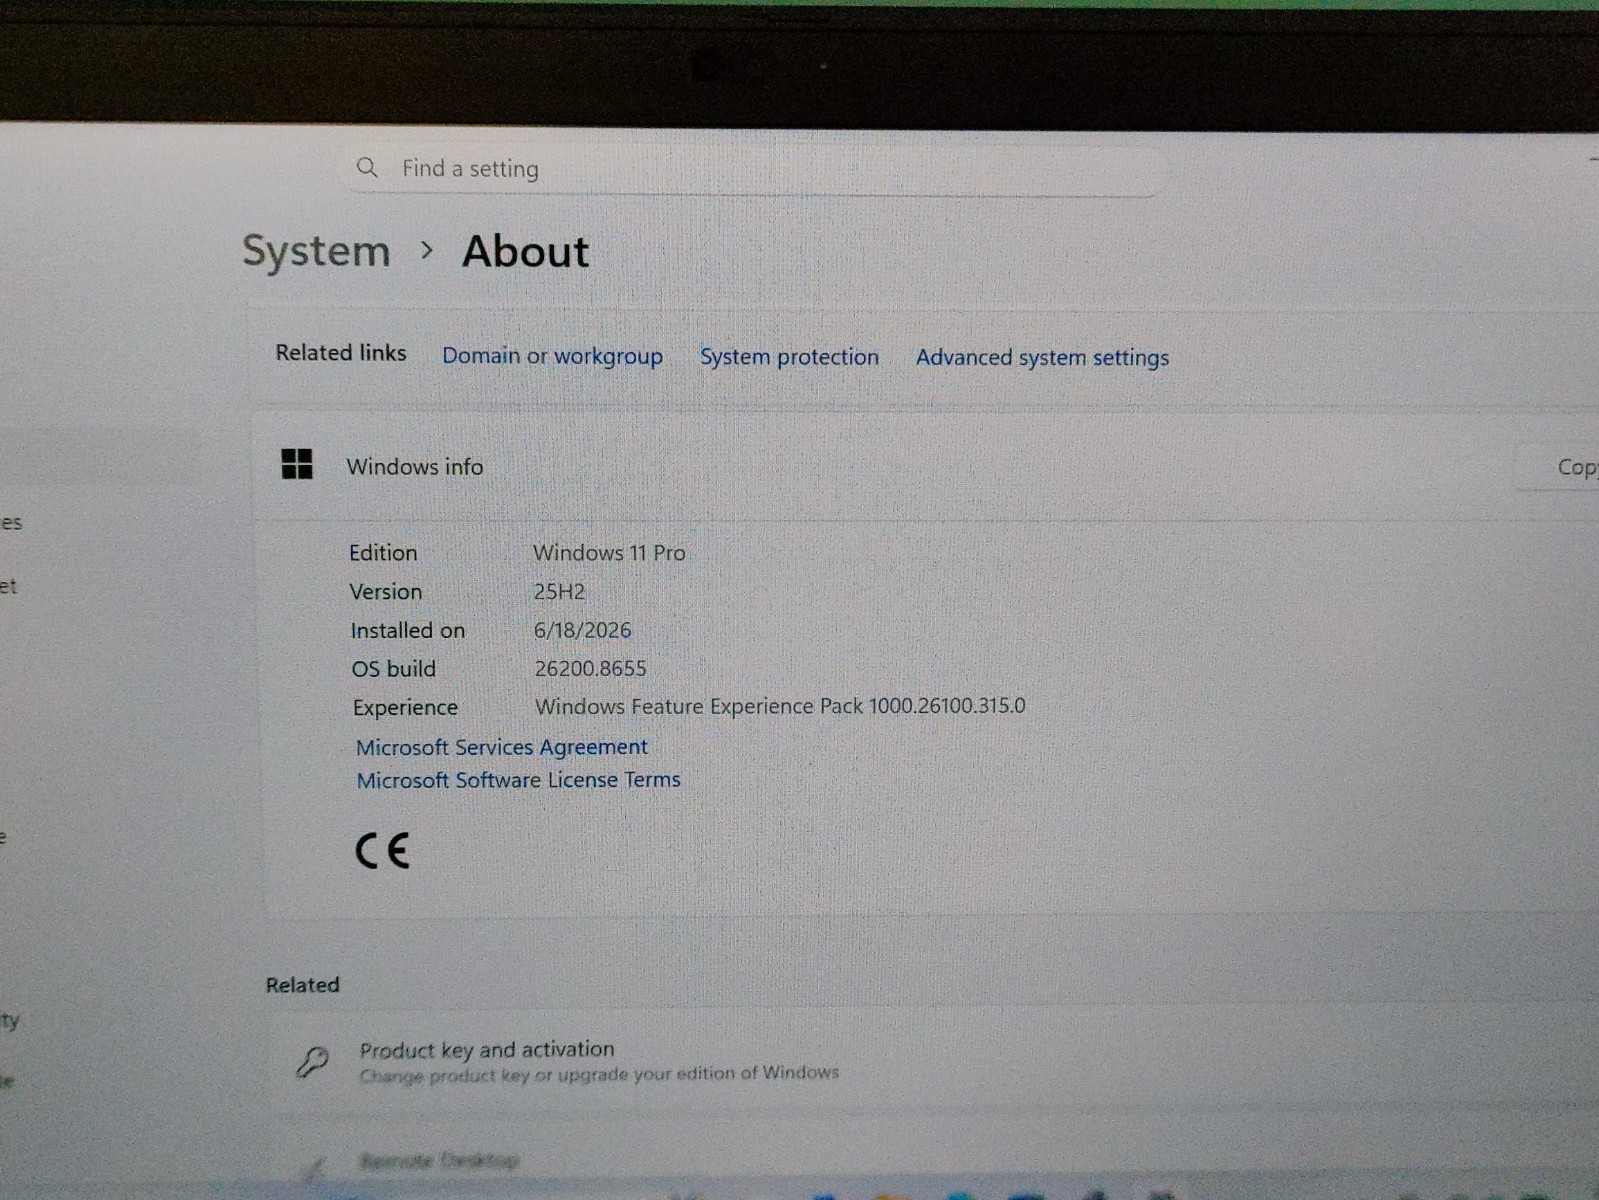Image resolution: width=1599 pixels, height=1200 pixels.
Task: Click the search magnifier icon
Action: (x=367, y=167)
